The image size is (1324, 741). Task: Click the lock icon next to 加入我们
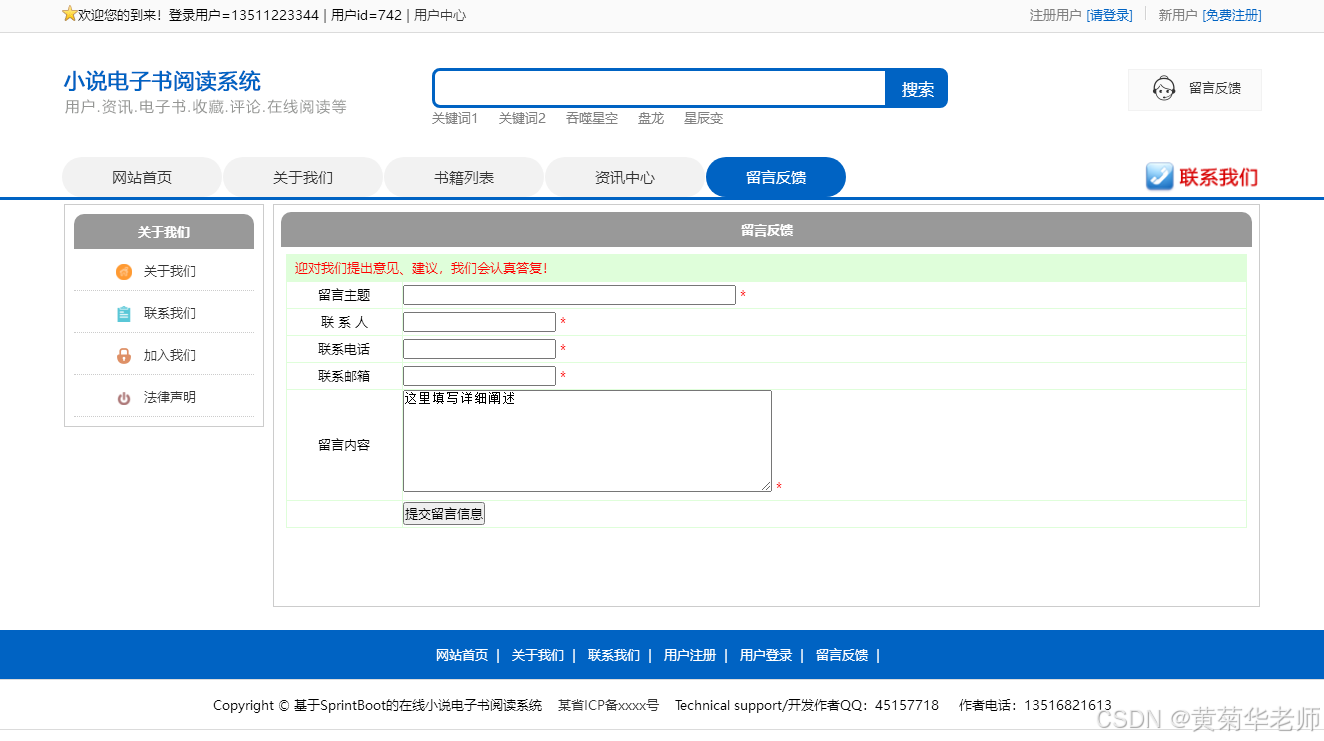(x=124, y=356)
